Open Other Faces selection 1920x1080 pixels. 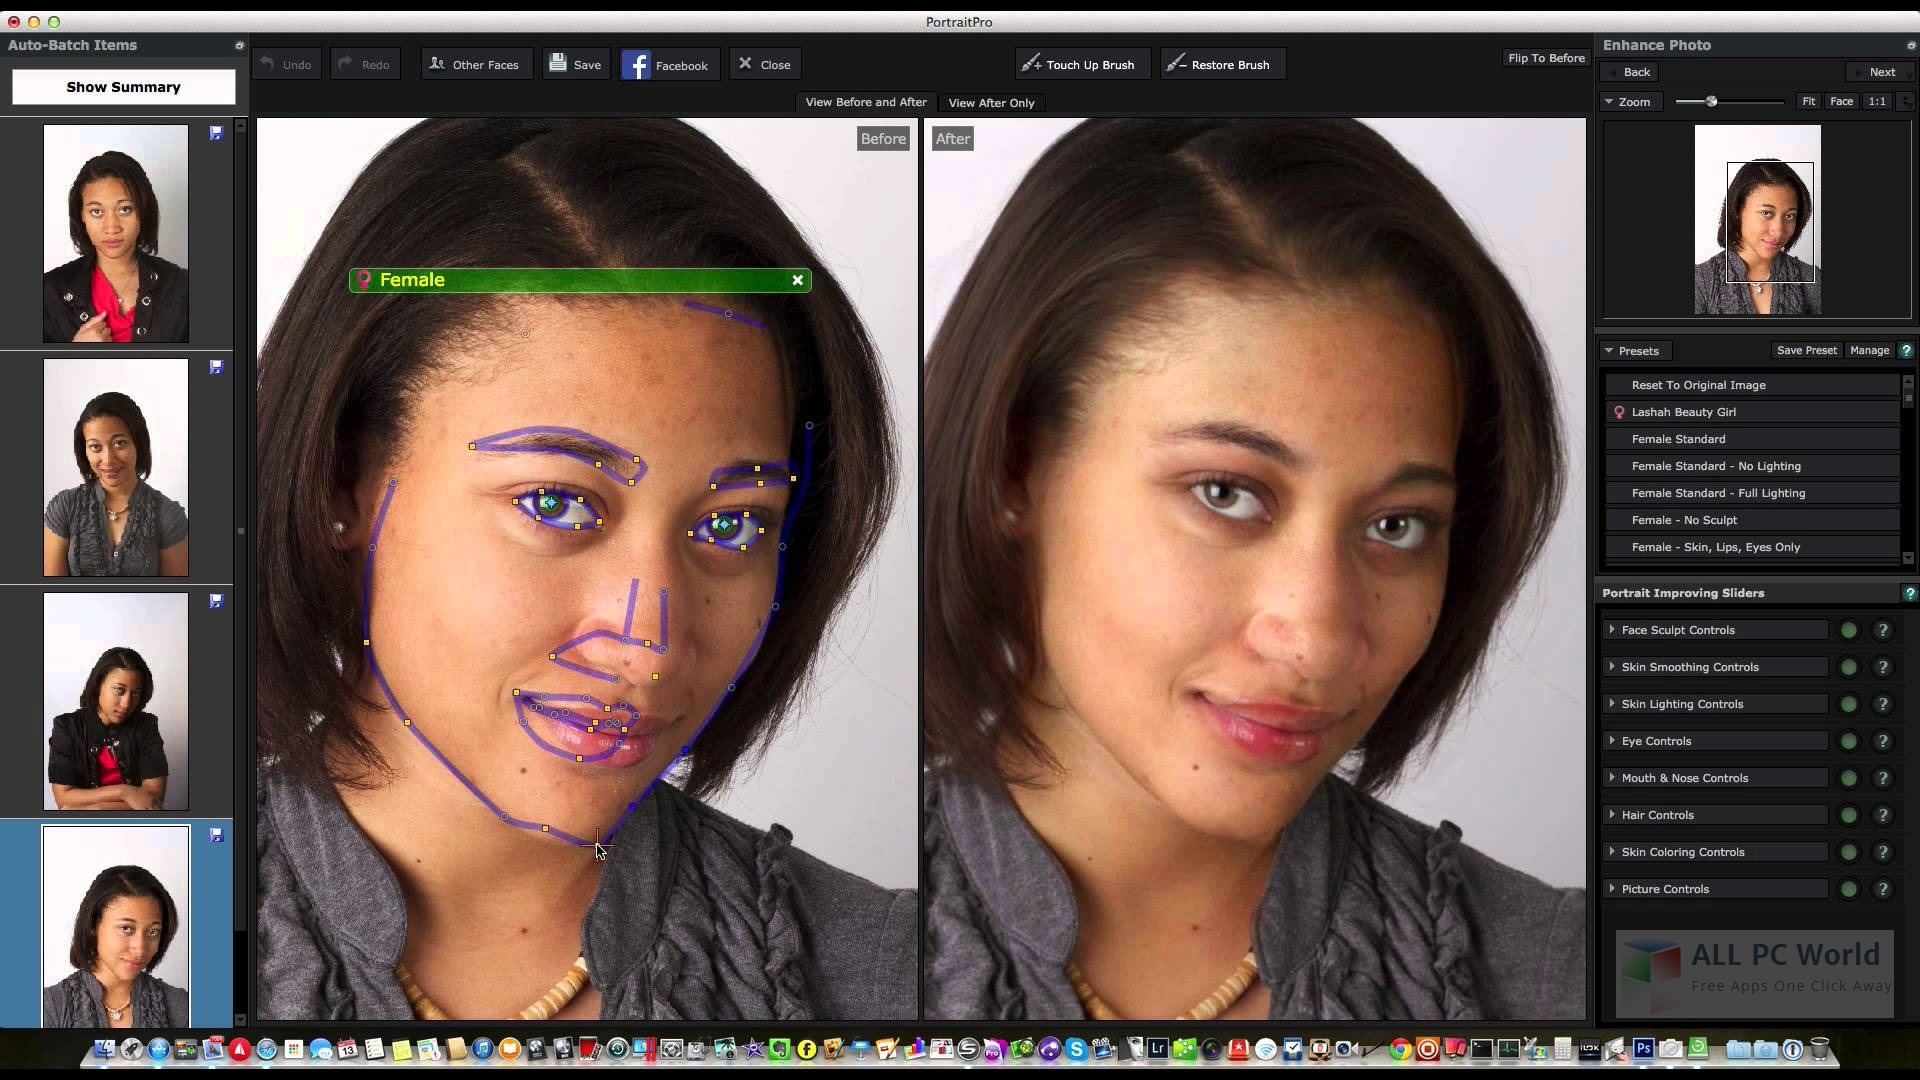pos(474,65)
